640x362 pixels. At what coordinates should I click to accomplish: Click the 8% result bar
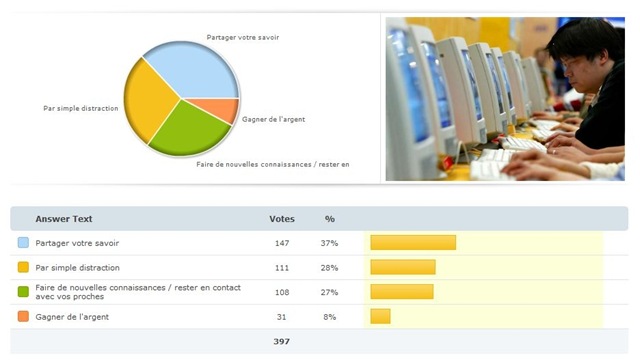coord(380,316)
